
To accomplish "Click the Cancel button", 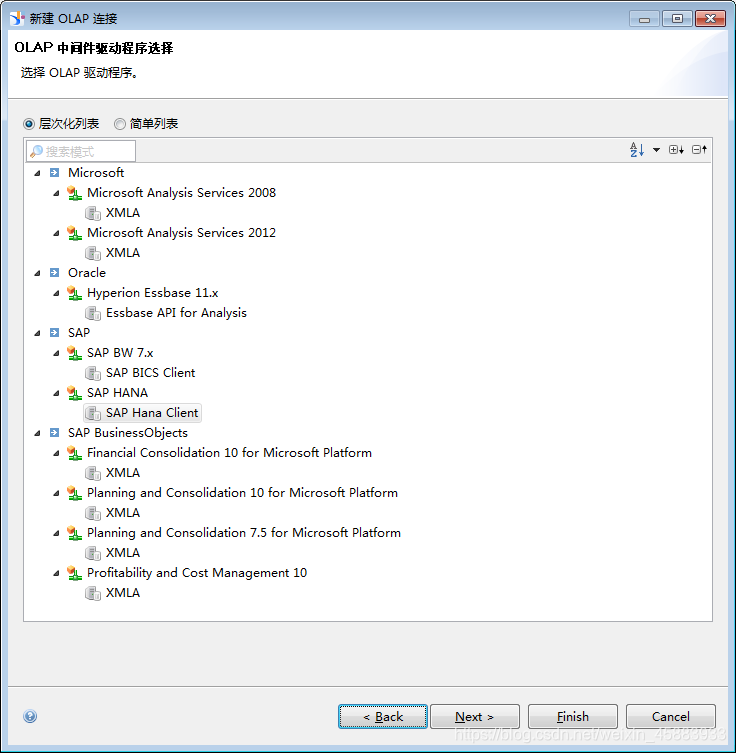I will coord(671,717).
